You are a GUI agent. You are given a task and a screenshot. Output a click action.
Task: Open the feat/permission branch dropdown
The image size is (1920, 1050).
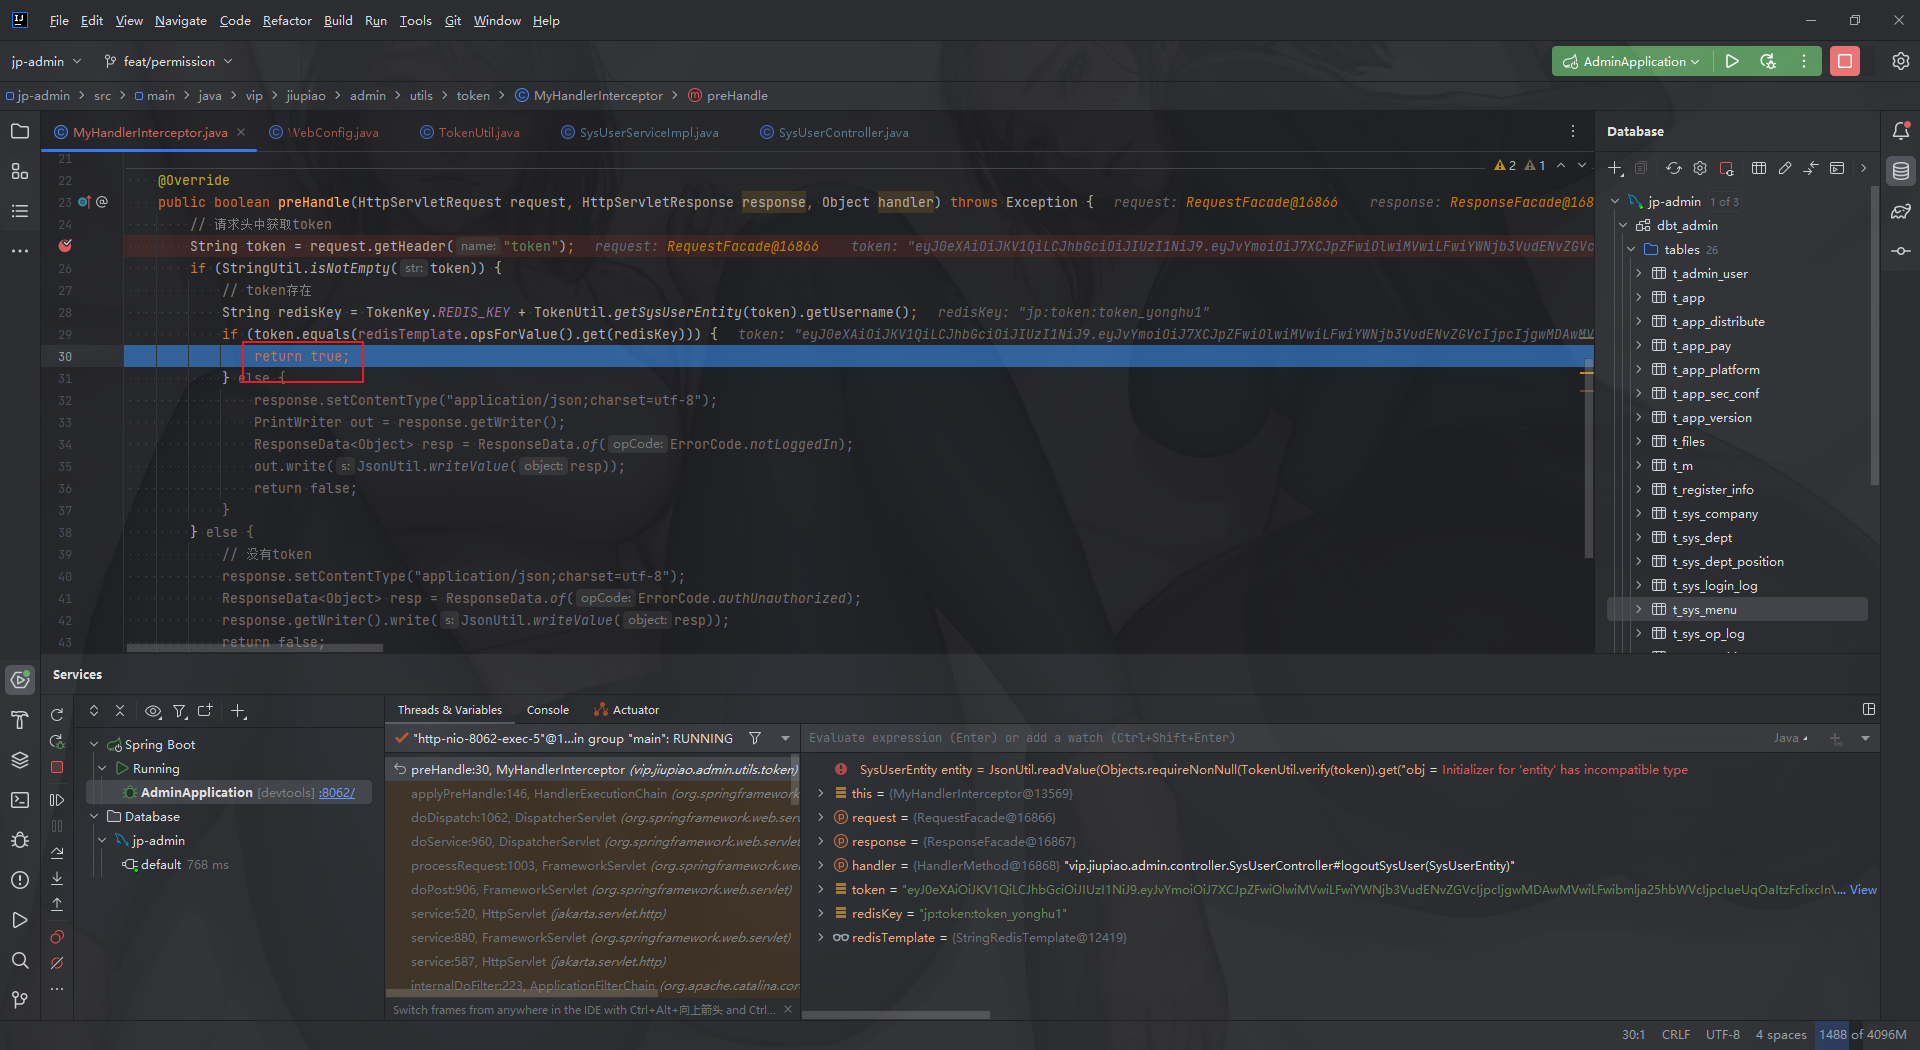[x=168, y=61]
